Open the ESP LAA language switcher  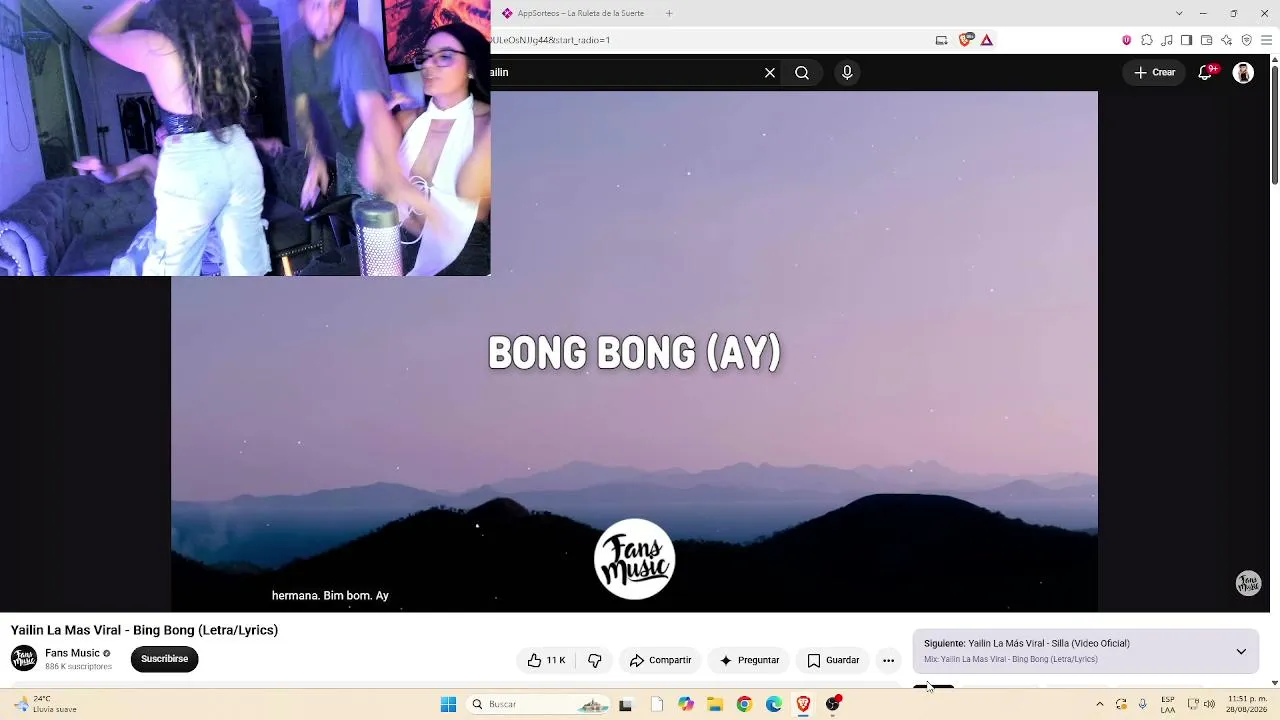tap(1168, 705)
